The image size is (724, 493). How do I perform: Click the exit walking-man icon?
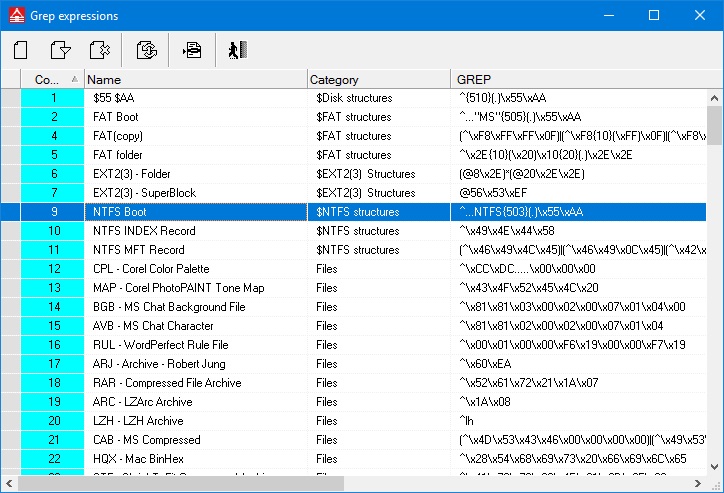(236, 49)
